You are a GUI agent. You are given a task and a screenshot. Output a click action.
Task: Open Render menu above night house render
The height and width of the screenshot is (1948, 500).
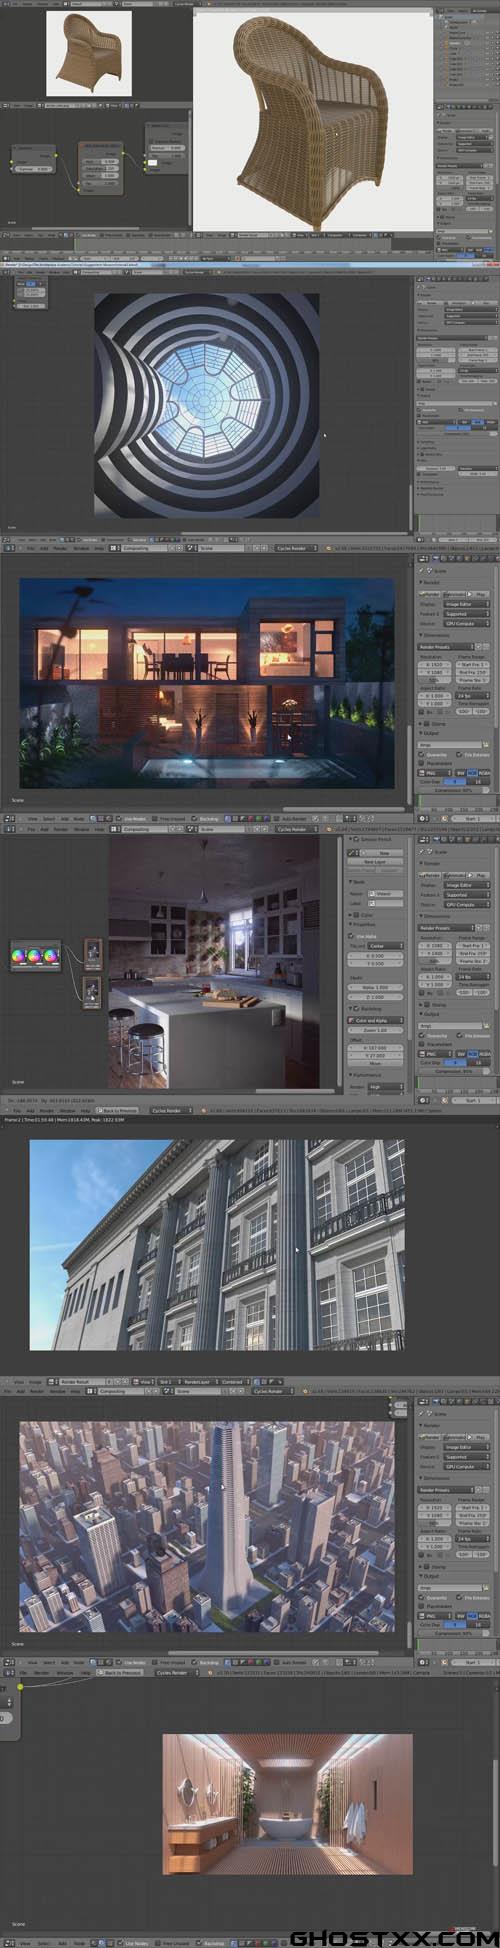point(60,548)
